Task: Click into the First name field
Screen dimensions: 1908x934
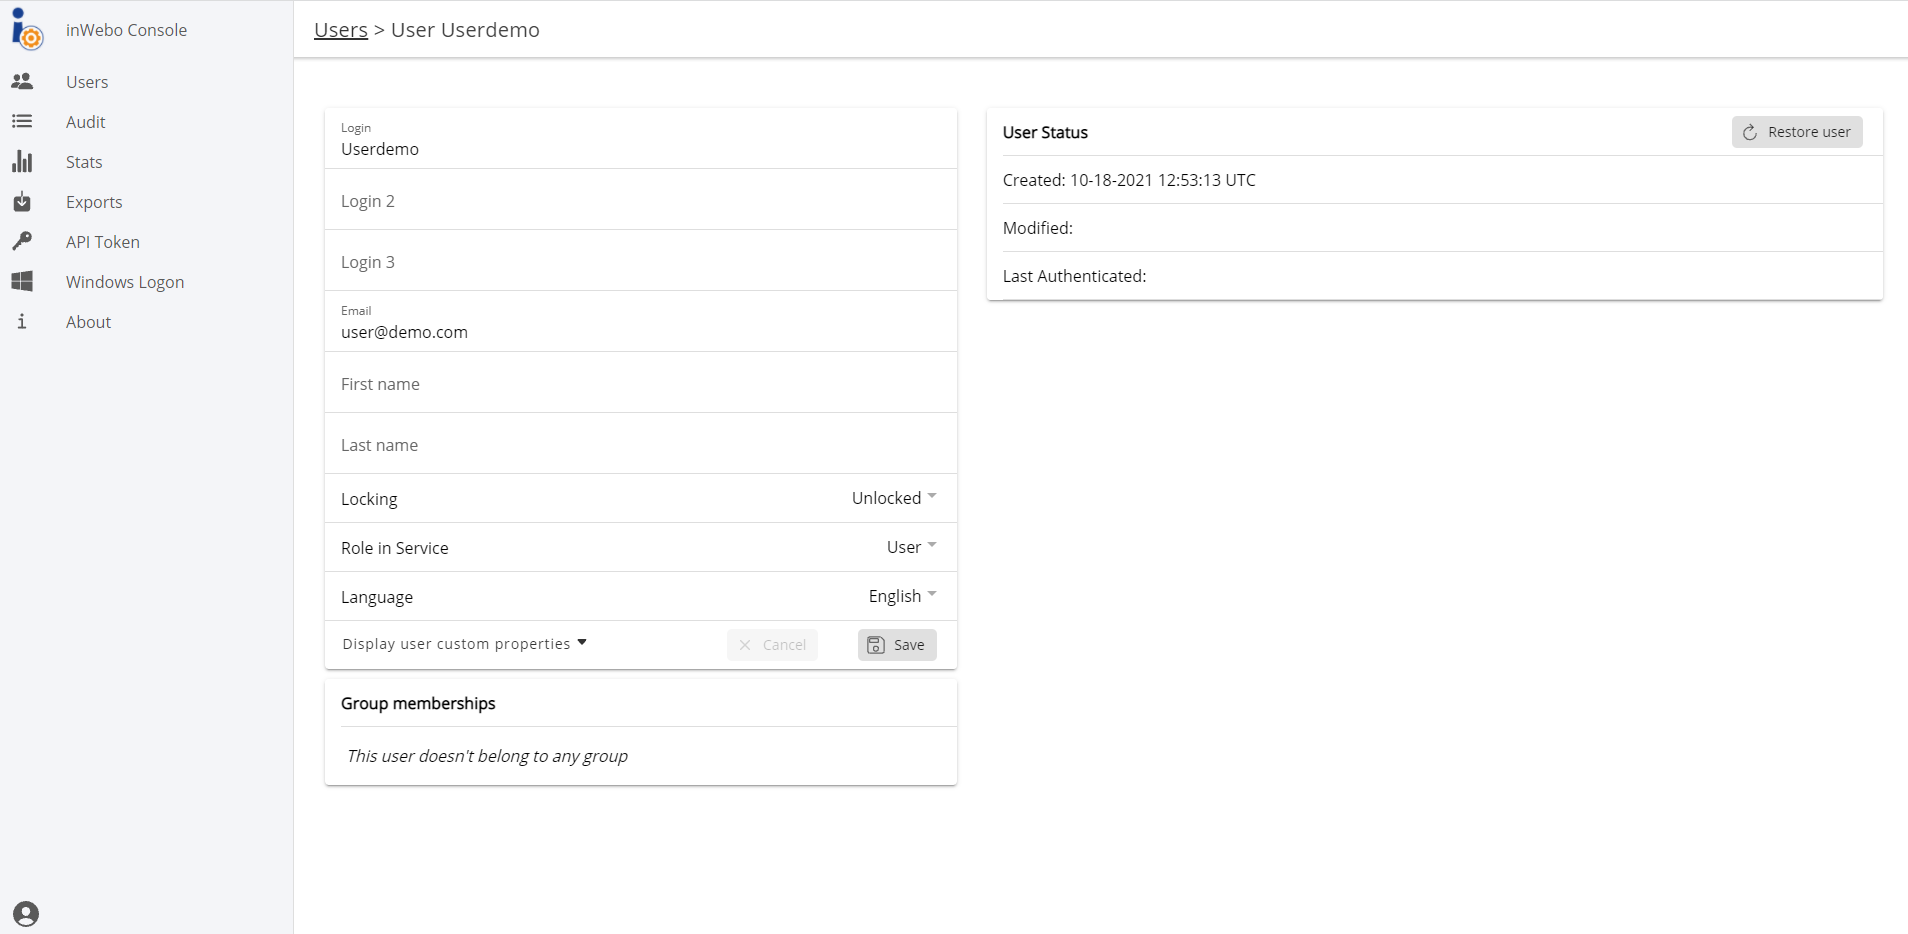Action: pos(640,384)
